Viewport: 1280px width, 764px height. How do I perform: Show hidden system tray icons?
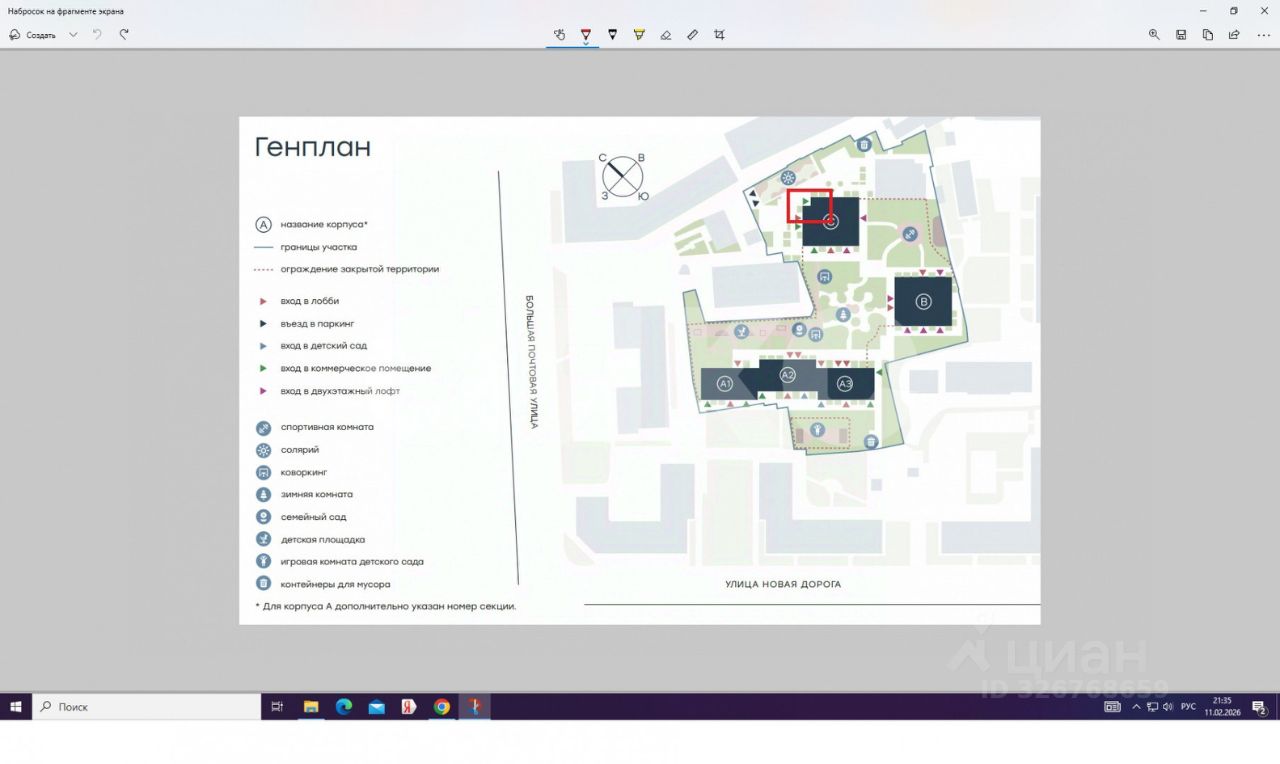pos(1137,707)
